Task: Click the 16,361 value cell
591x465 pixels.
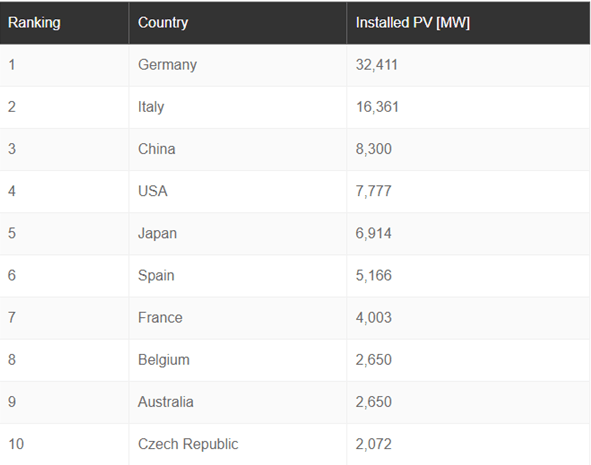Action: tap(468, 107)
